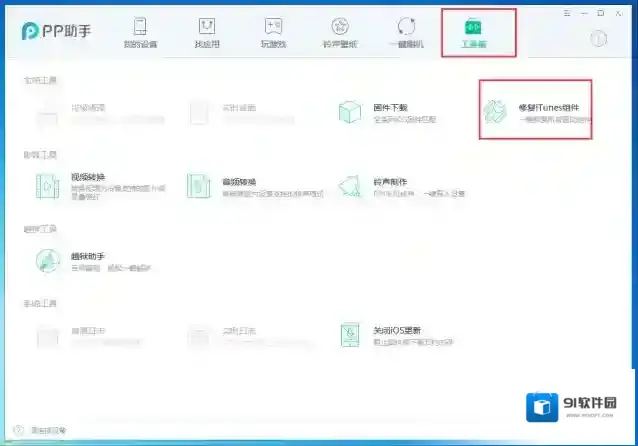Click the 固件下载 firmware cube icon

pyautogui.click(x=348, y=111)
